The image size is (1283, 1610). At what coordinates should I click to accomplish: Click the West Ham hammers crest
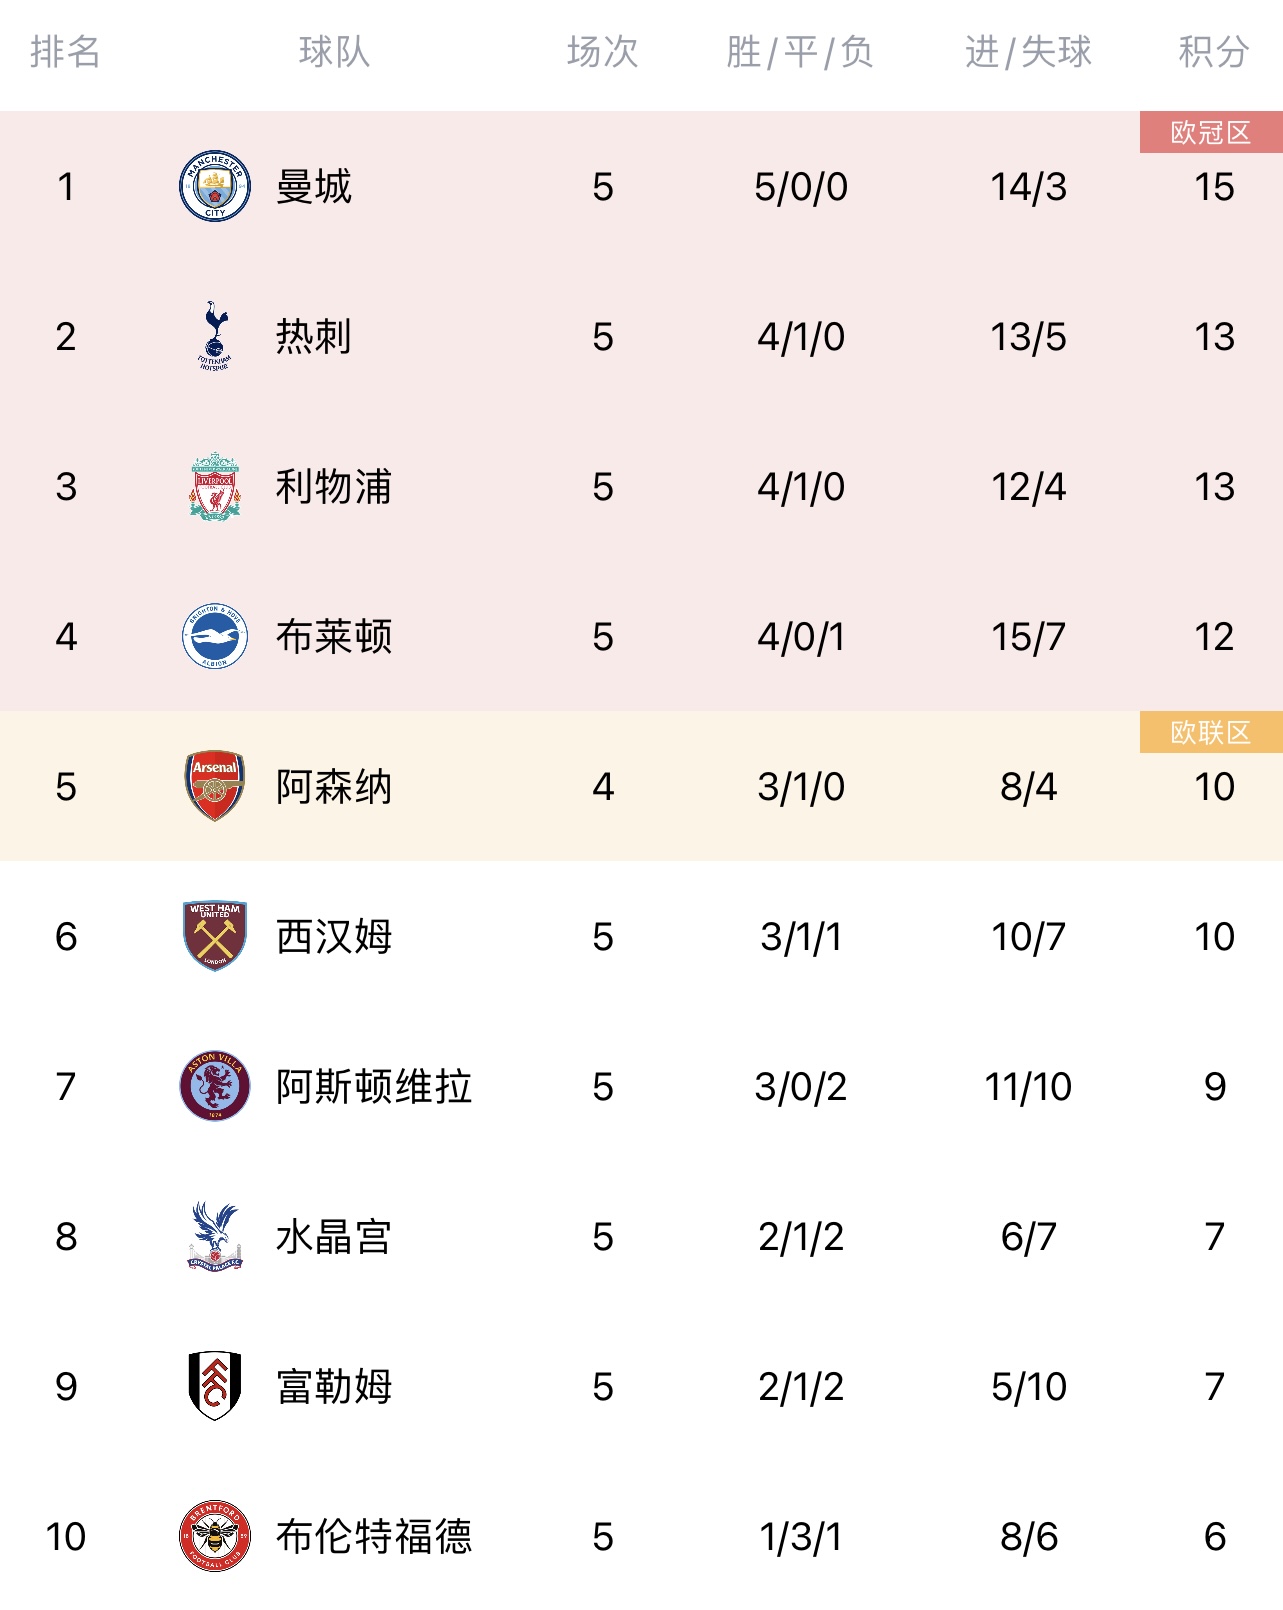pyautogui.click(x=215, y=936)
